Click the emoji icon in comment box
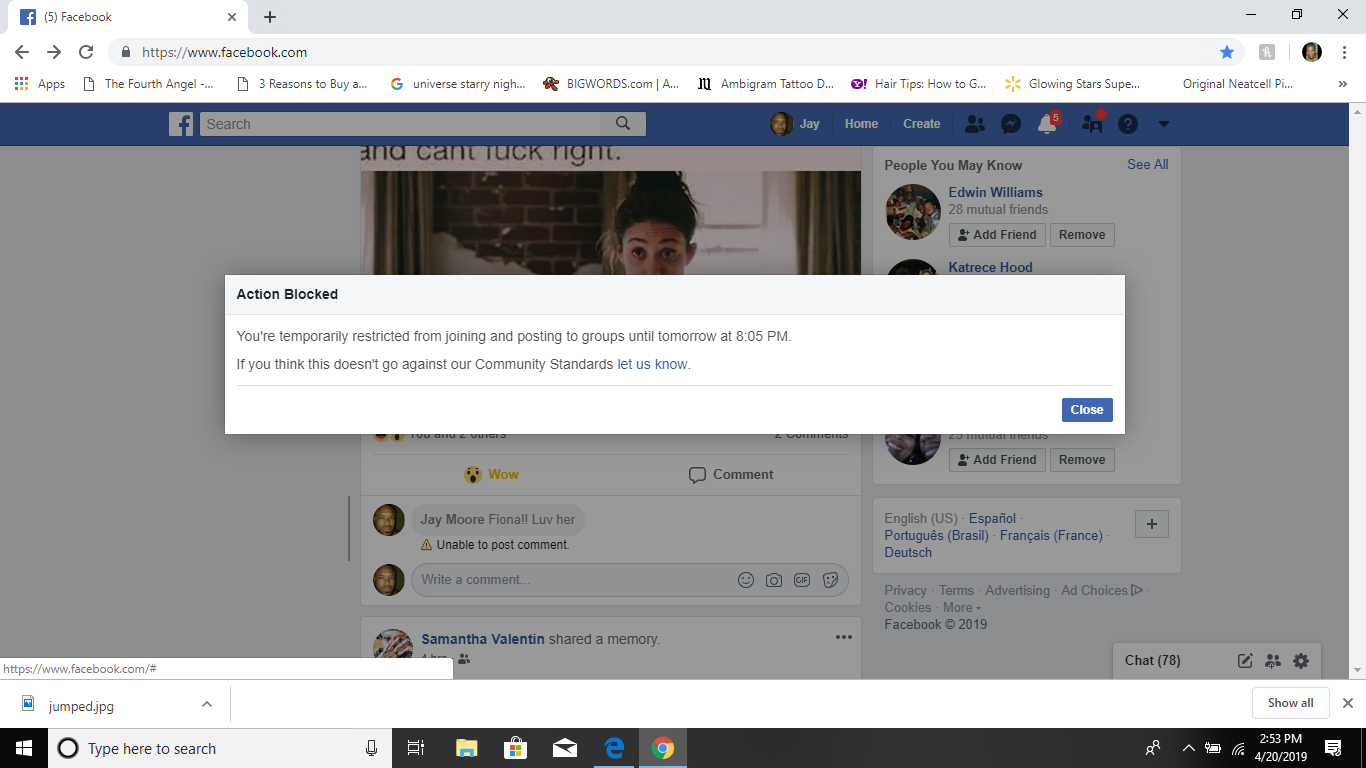This screenshot has width=1366, height=768. pos(745,580)
